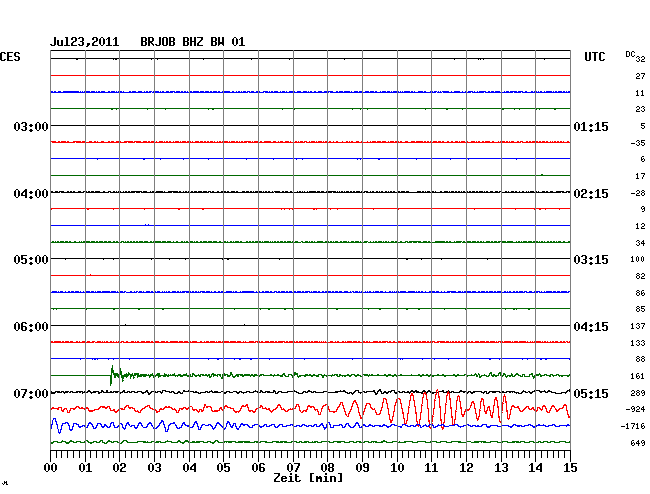Click the 02:15 UTC time label
The height and width of the screenshot is (494, 650).
591,194
